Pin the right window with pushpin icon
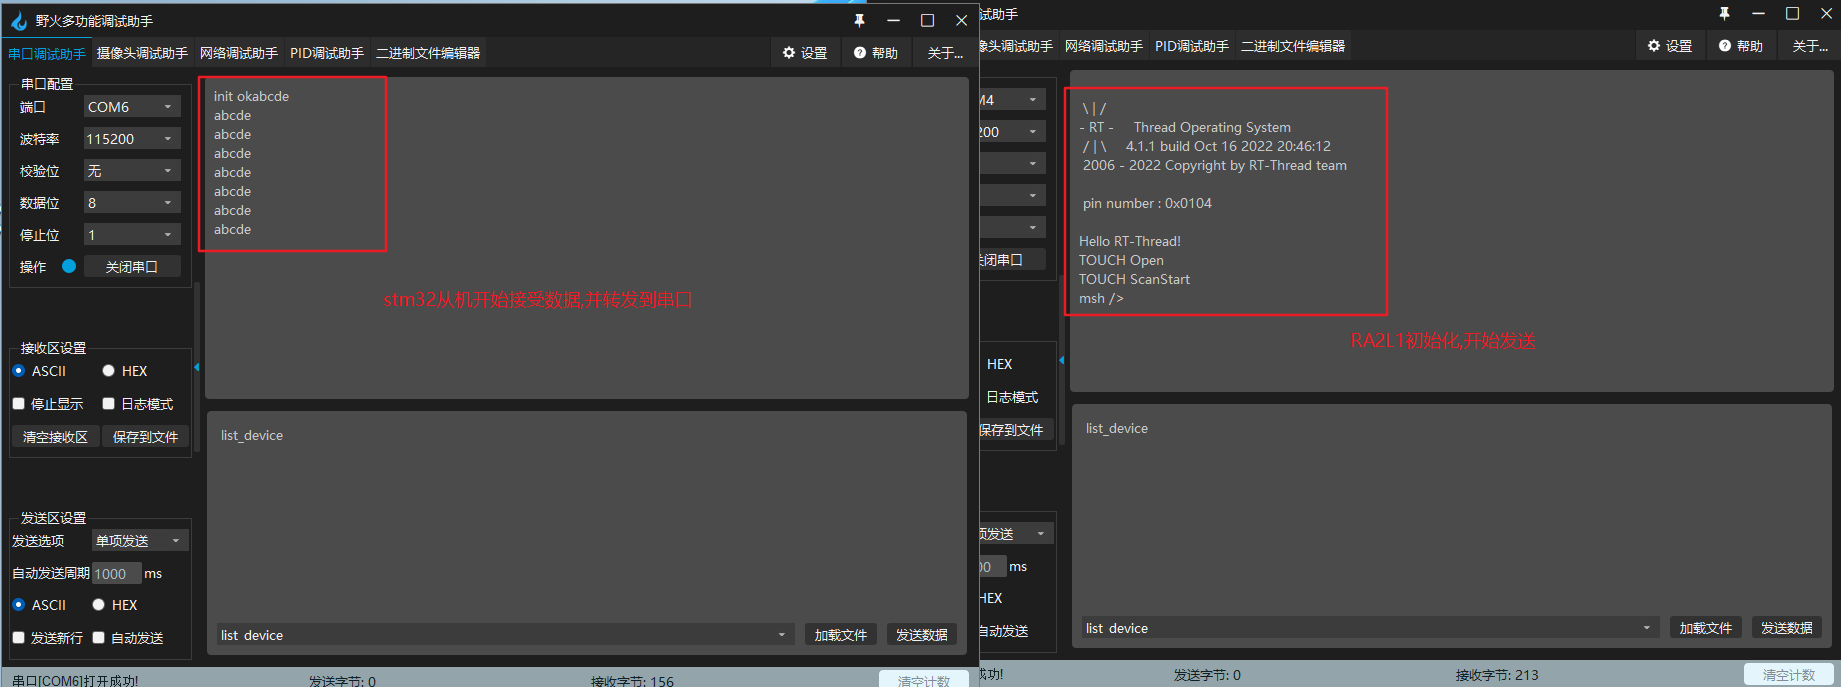The height and width of the screenshot is (687, 1841). point(1724,13)
